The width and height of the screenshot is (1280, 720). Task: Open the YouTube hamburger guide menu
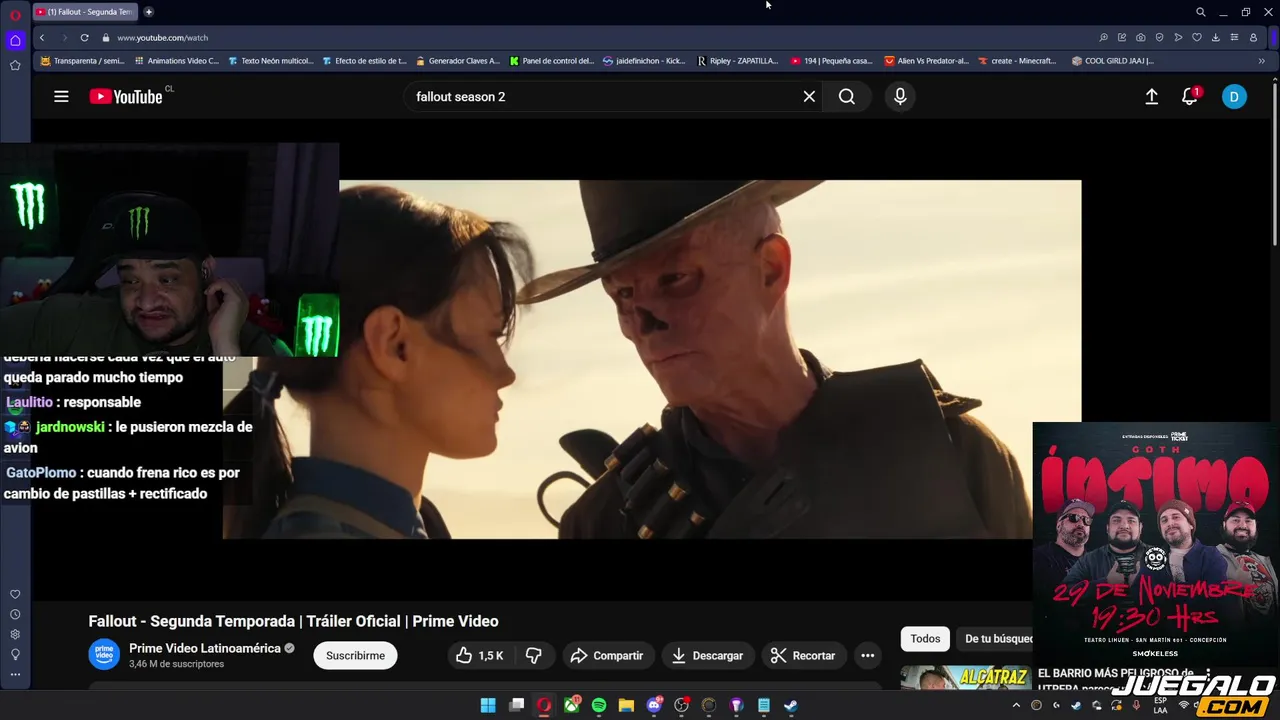pos(61,96)
